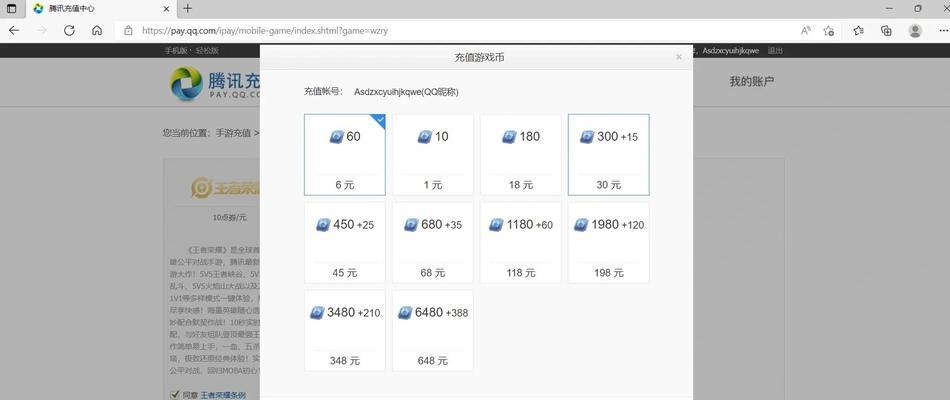
Task: Click the 充值游戏币 dialog title
Action: tap(479, 58)
